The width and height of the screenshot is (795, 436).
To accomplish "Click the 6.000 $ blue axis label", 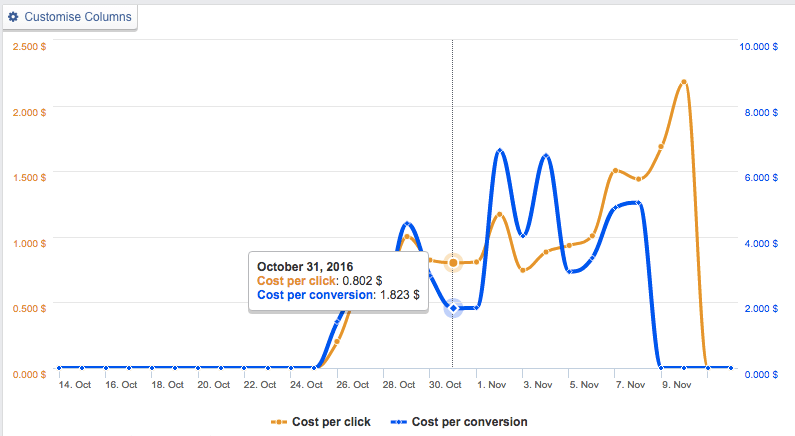I will [761, 177].
